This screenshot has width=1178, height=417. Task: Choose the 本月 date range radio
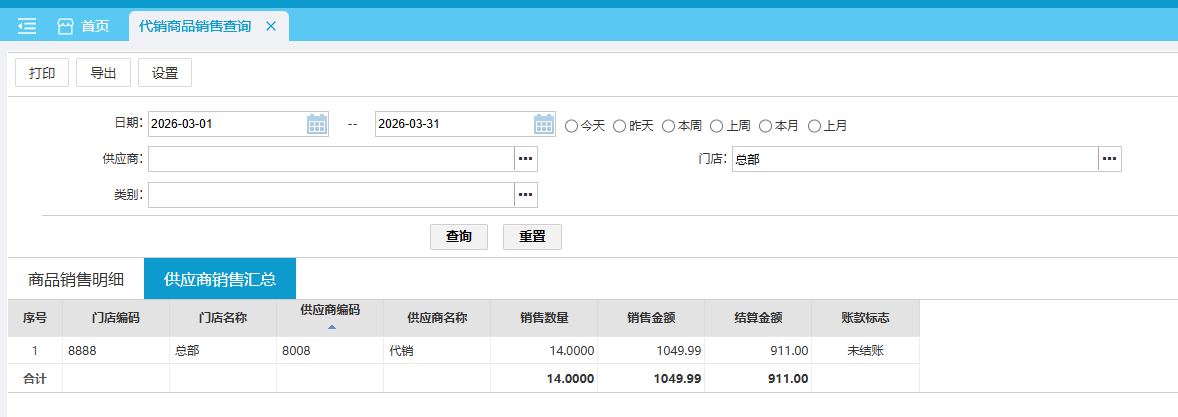[766, 126]
